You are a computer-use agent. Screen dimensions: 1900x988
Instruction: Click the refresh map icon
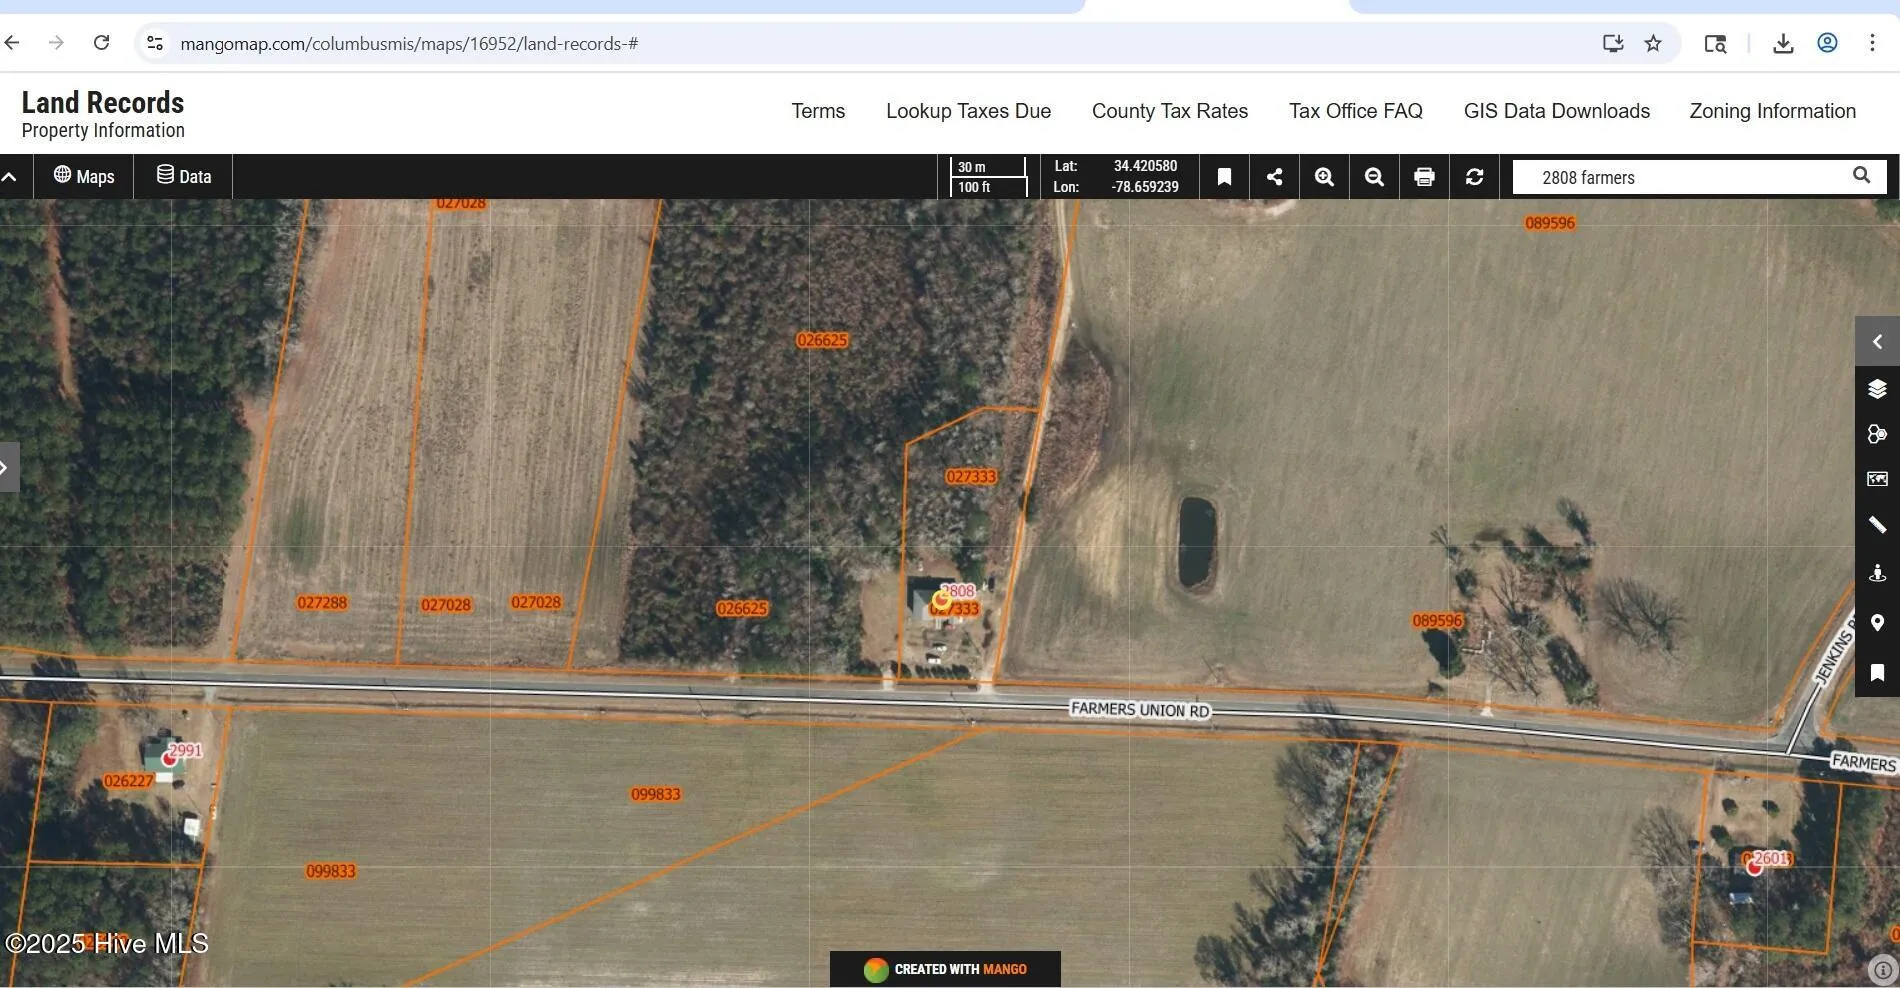click(x=1475, y=177)
